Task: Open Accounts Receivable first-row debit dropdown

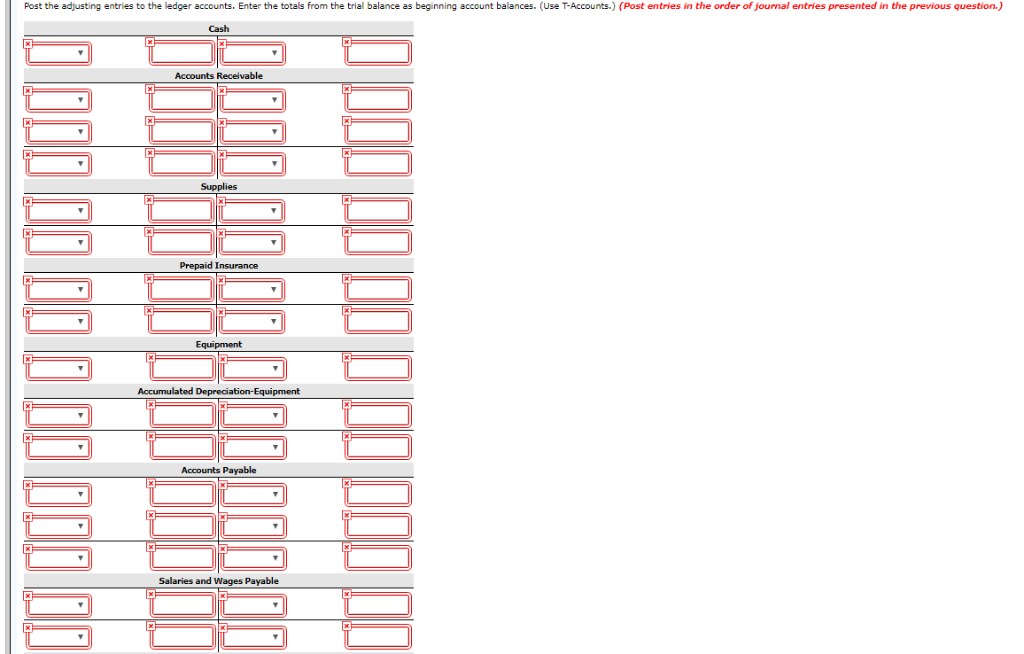Action: pos(59,100)
